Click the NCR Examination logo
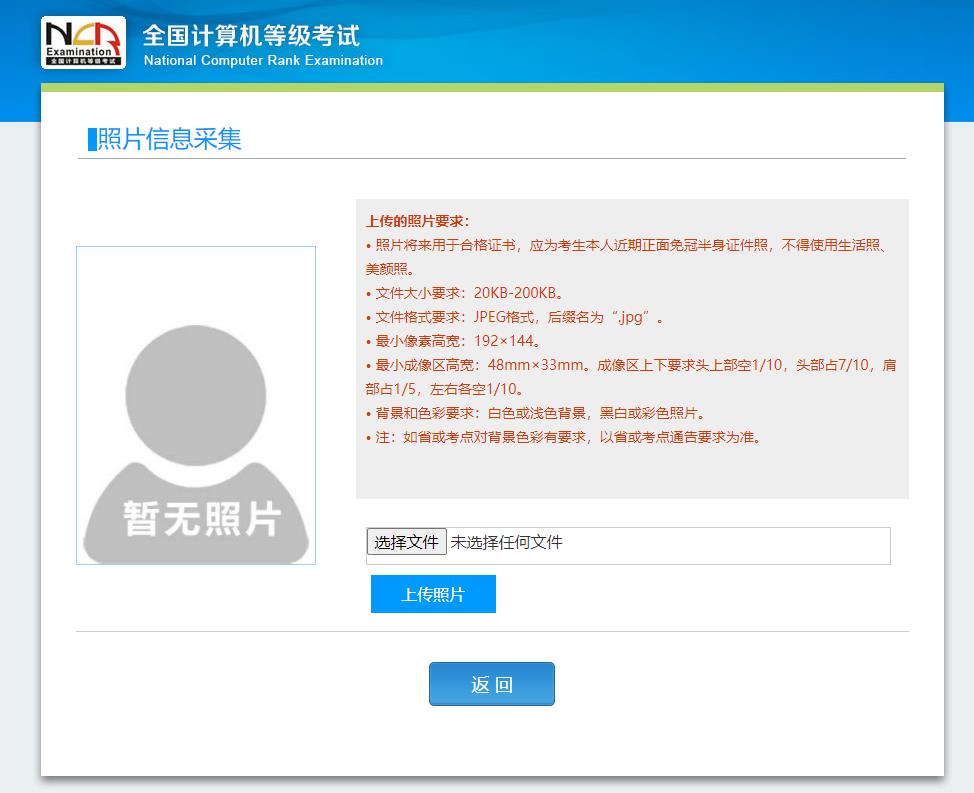974x793 pixels. pyautogui.click(x=83, y=42)
